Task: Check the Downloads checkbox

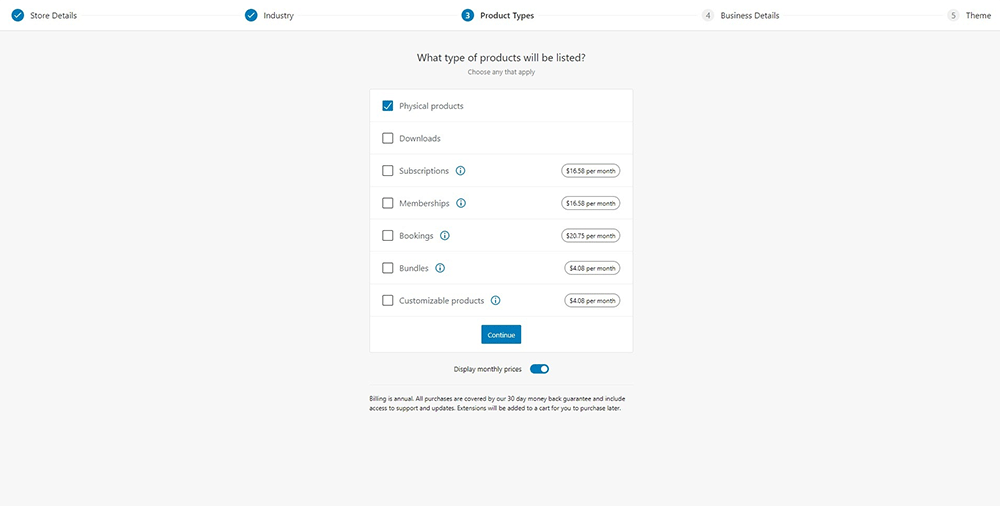Action: (388, 138)
